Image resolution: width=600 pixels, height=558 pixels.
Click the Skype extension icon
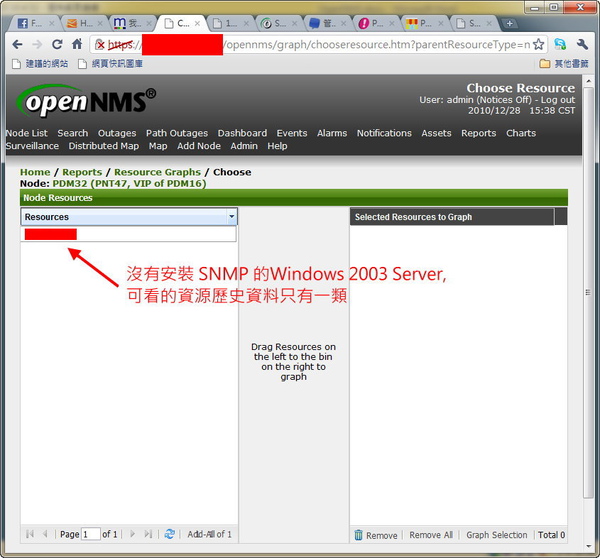pos(560,44)
